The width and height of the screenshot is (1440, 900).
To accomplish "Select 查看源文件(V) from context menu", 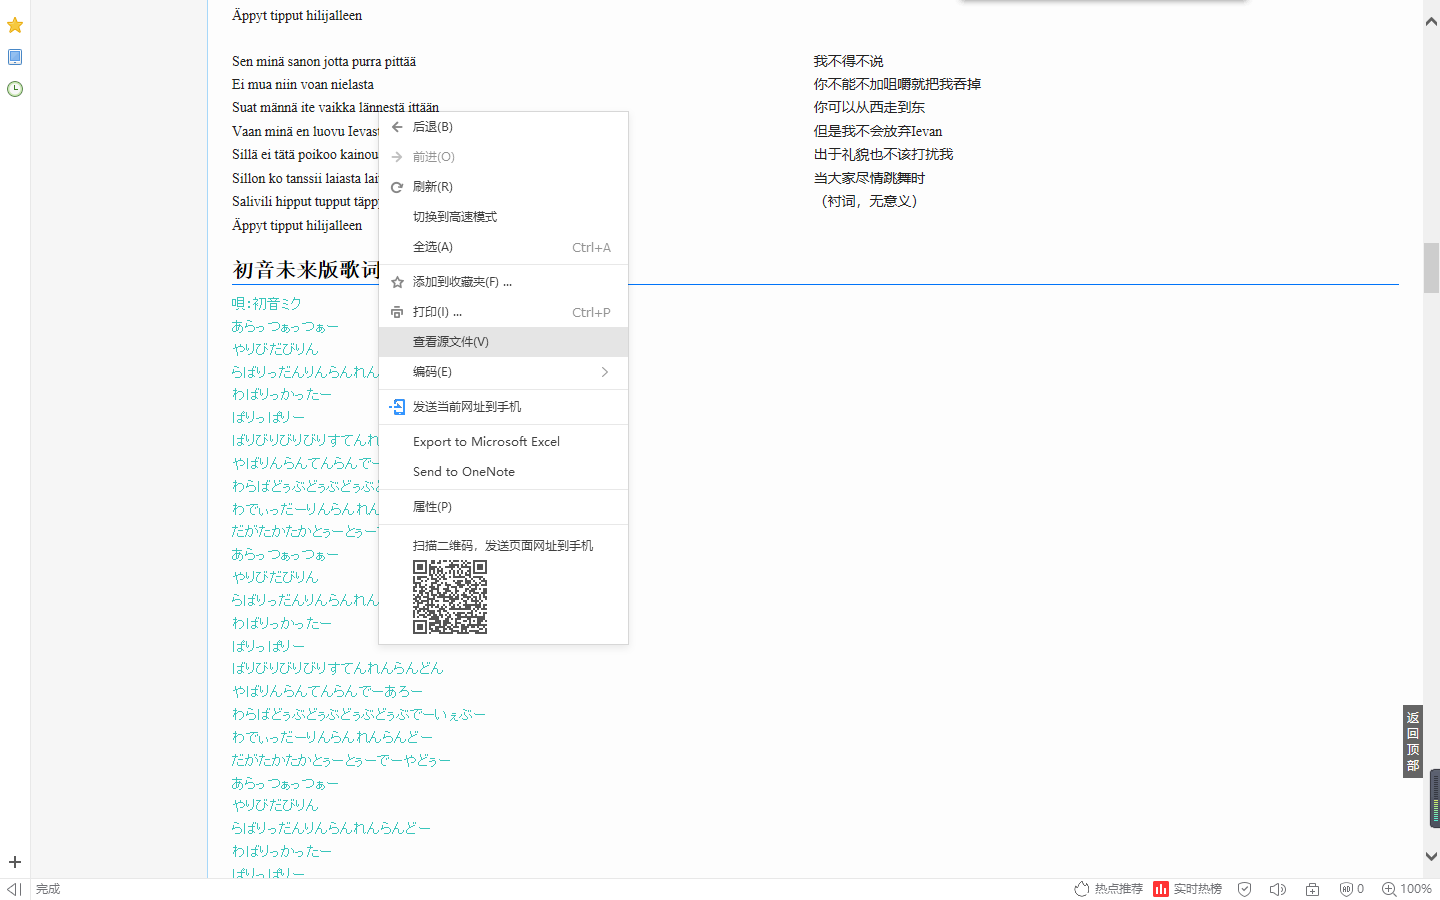I will [451, 342].
